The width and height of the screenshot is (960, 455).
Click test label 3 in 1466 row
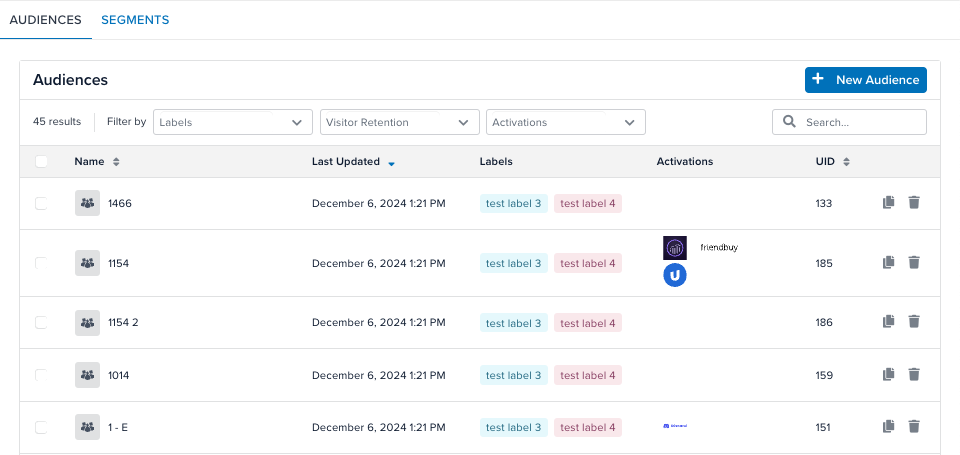(x=514, y=203)
